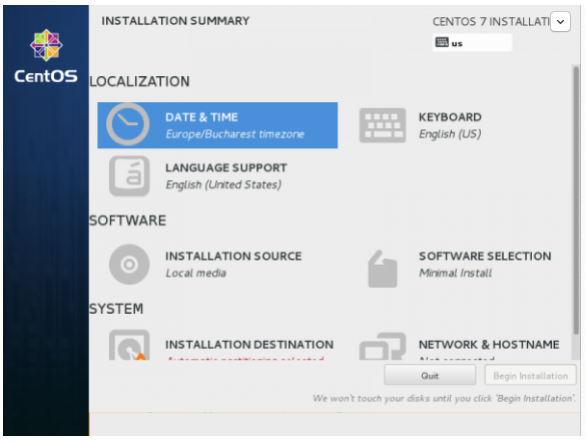This screenshot has height=443, width=587.
Task: Open the Language Support icon
Action: click(x=129, y=176)
